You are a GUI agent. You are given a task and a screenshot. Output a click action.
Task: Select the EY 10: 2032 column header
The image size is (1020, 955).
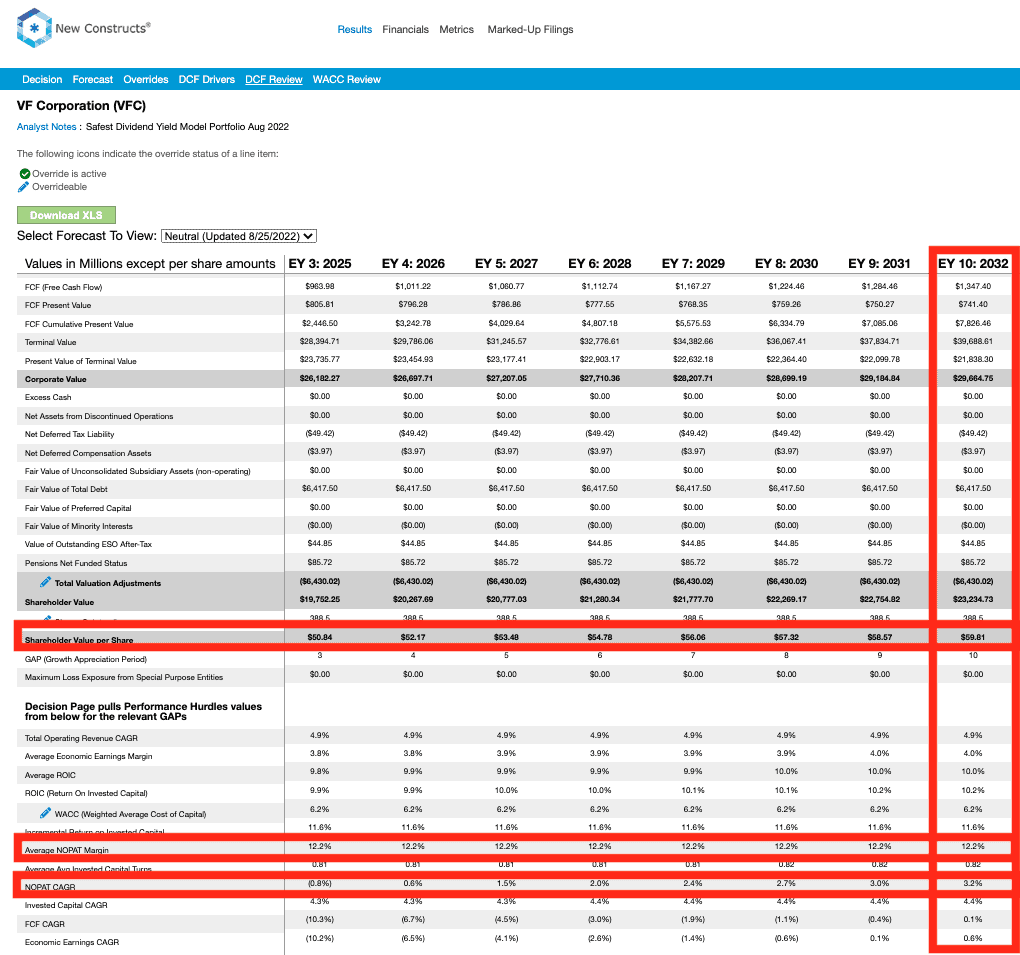click(973, 263)
